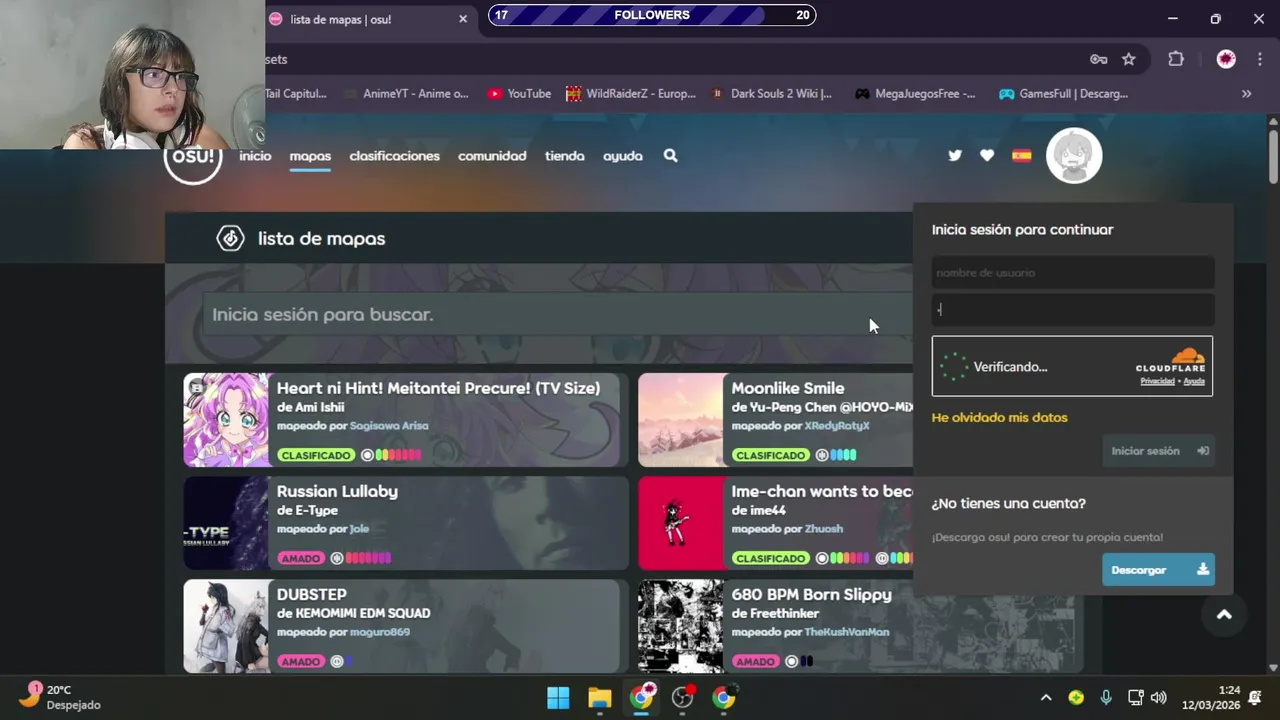Open comunidad menu item

pos(492,156)
